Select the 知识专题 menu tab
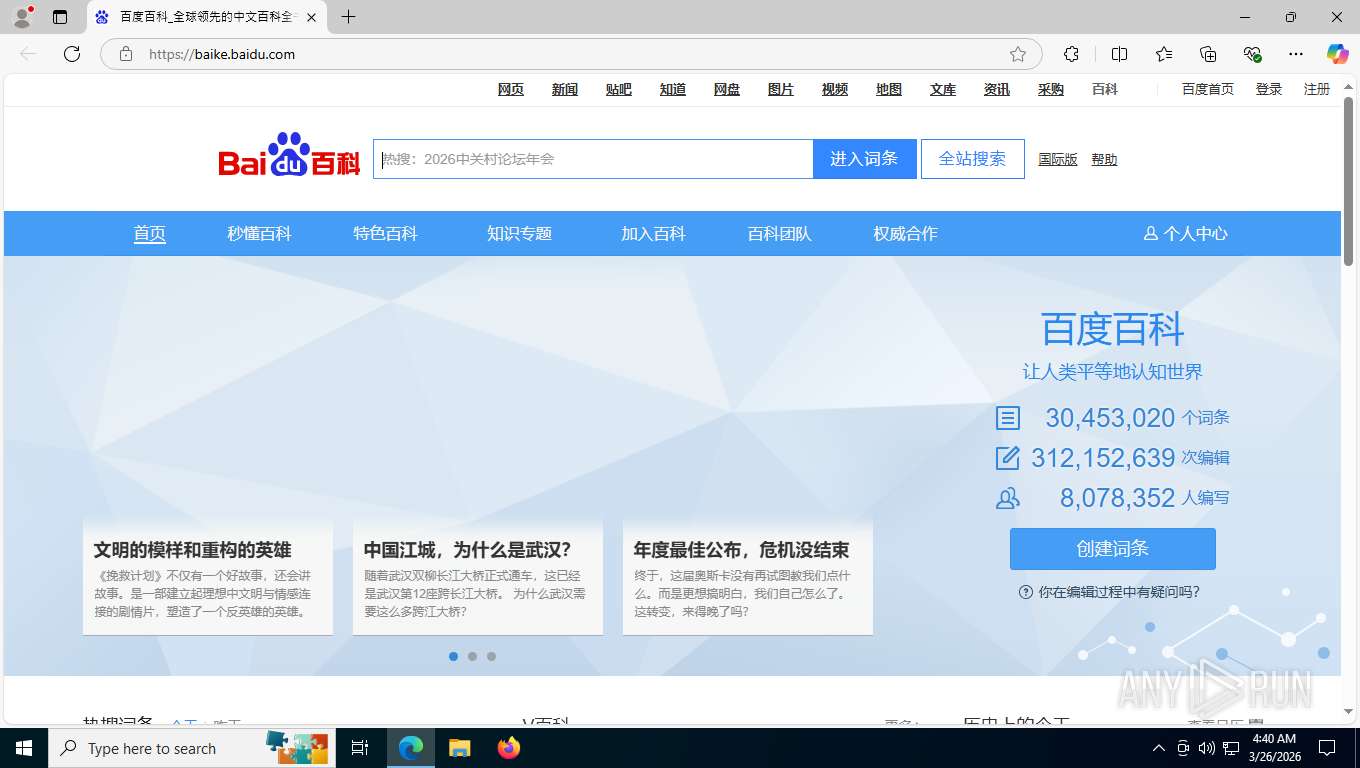This screenshot has width=1360, height=768. pyautogui.click(x=519, y=233)
